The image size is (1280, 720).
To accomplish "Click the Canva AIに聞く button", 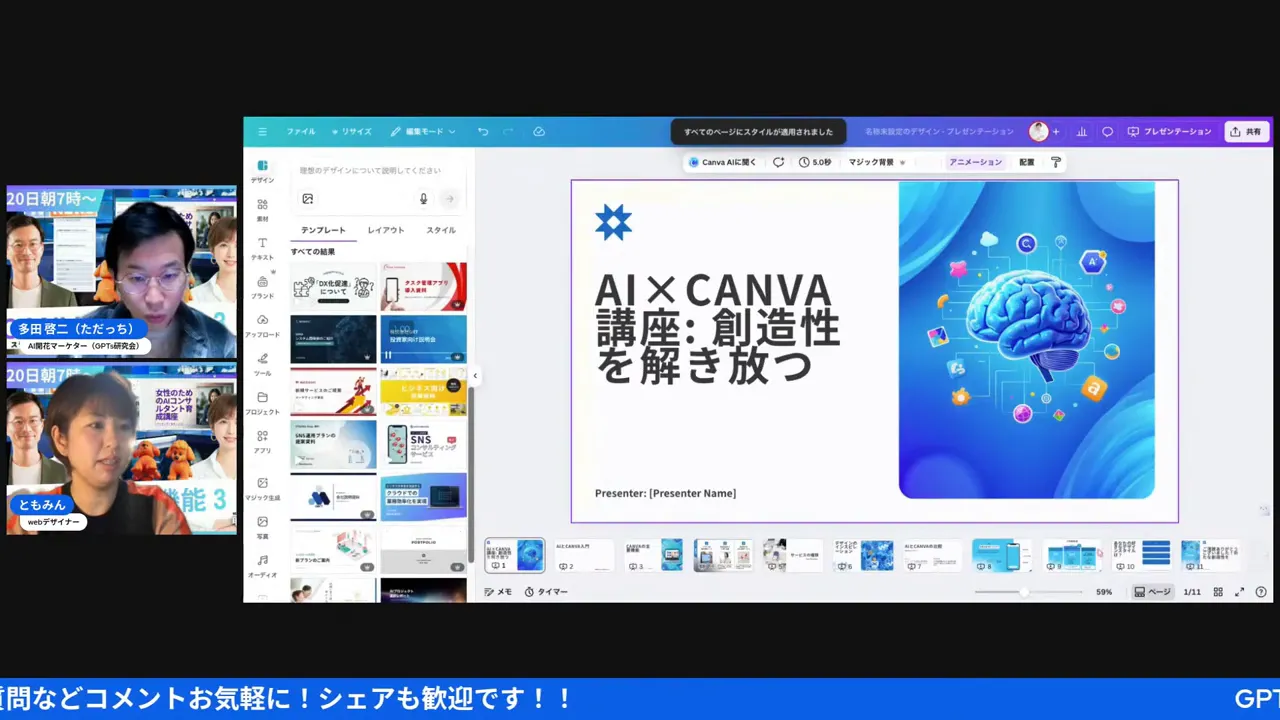I will point(722,162).
